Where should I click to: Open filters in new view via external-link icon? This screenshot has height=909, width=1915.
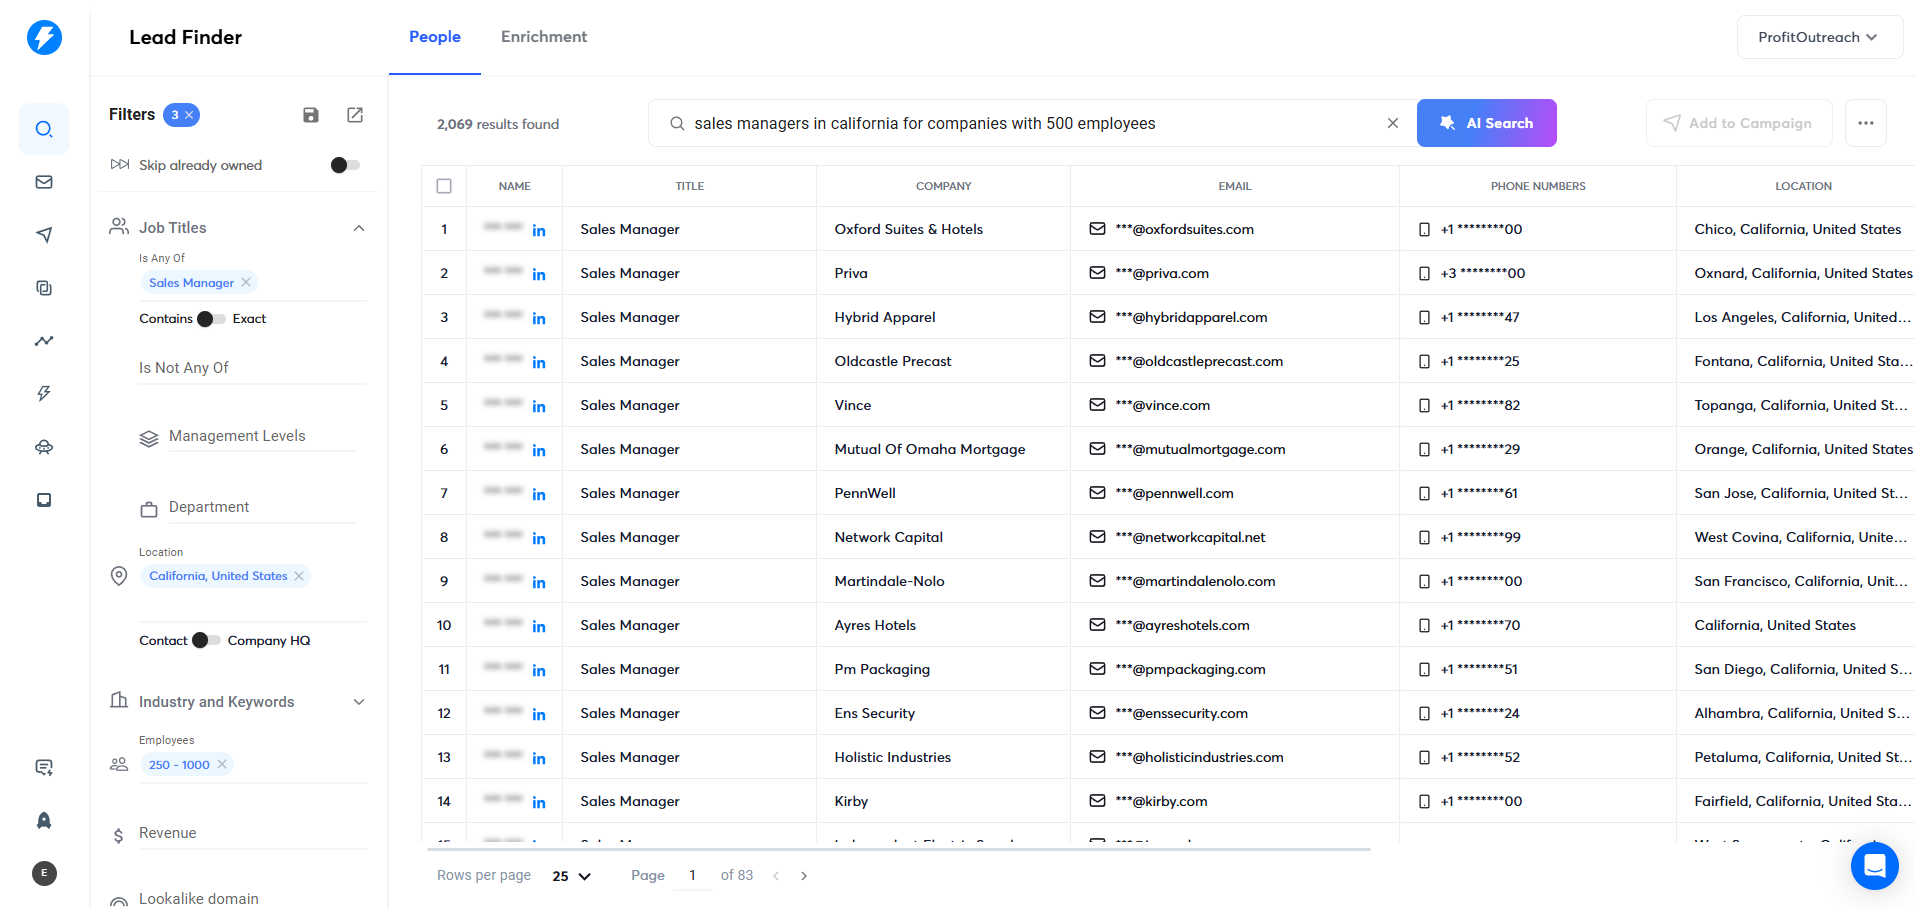pyautogui.click(x=355, y=115)
